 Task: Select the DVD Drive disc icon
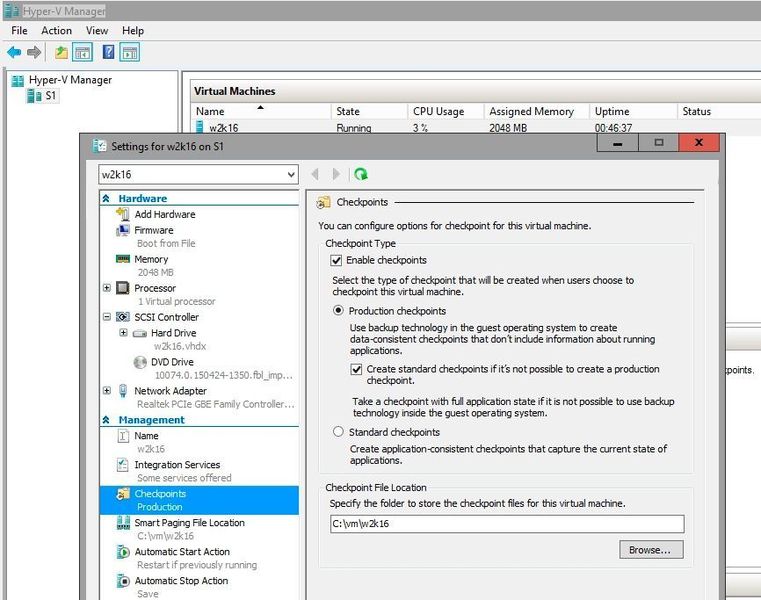point(140,362)
